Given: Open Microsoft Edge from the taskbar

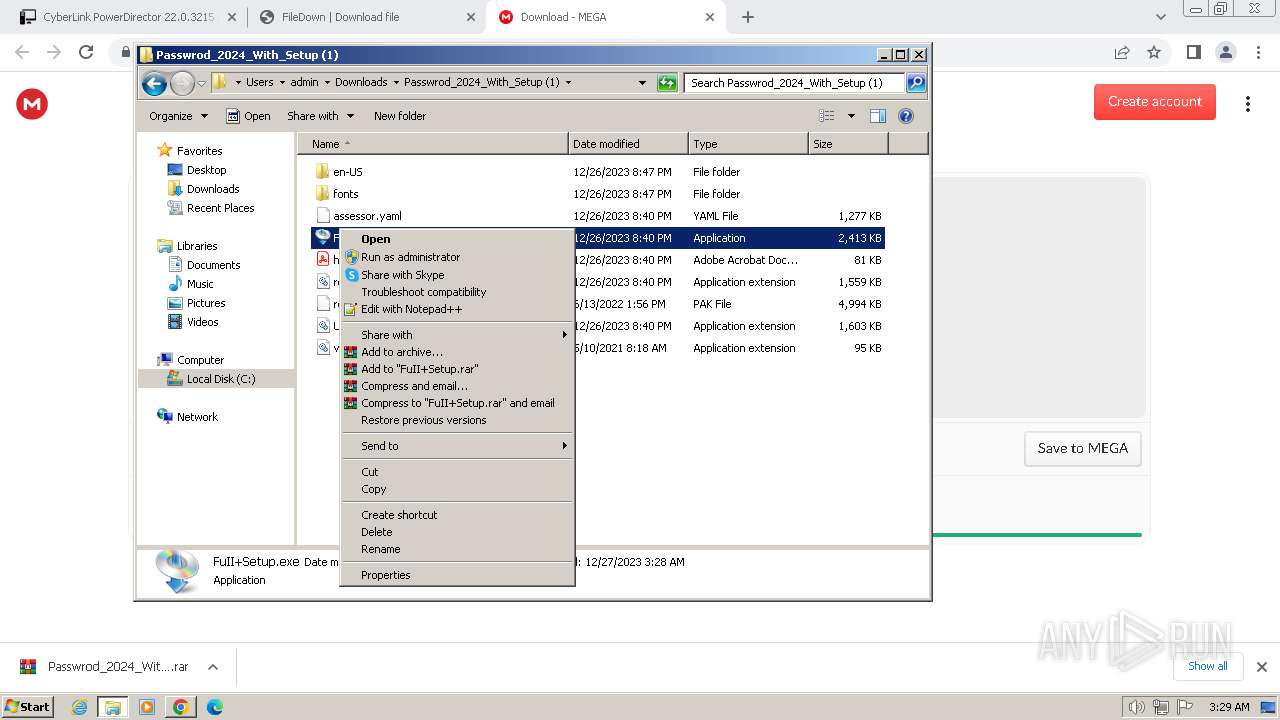Looking at the screenshot, I should pos(214,707).
